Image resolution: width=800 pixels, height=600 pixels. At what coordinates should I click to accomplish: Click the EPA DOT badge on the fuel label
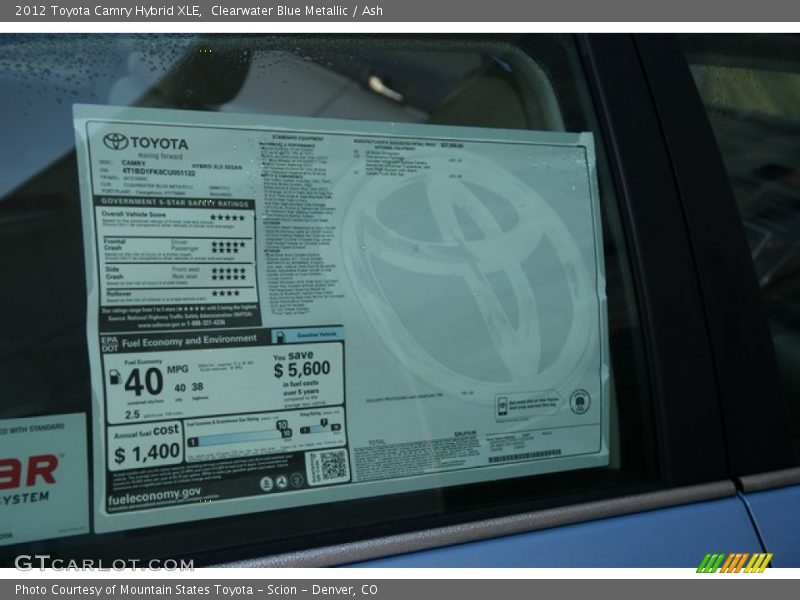108,340
